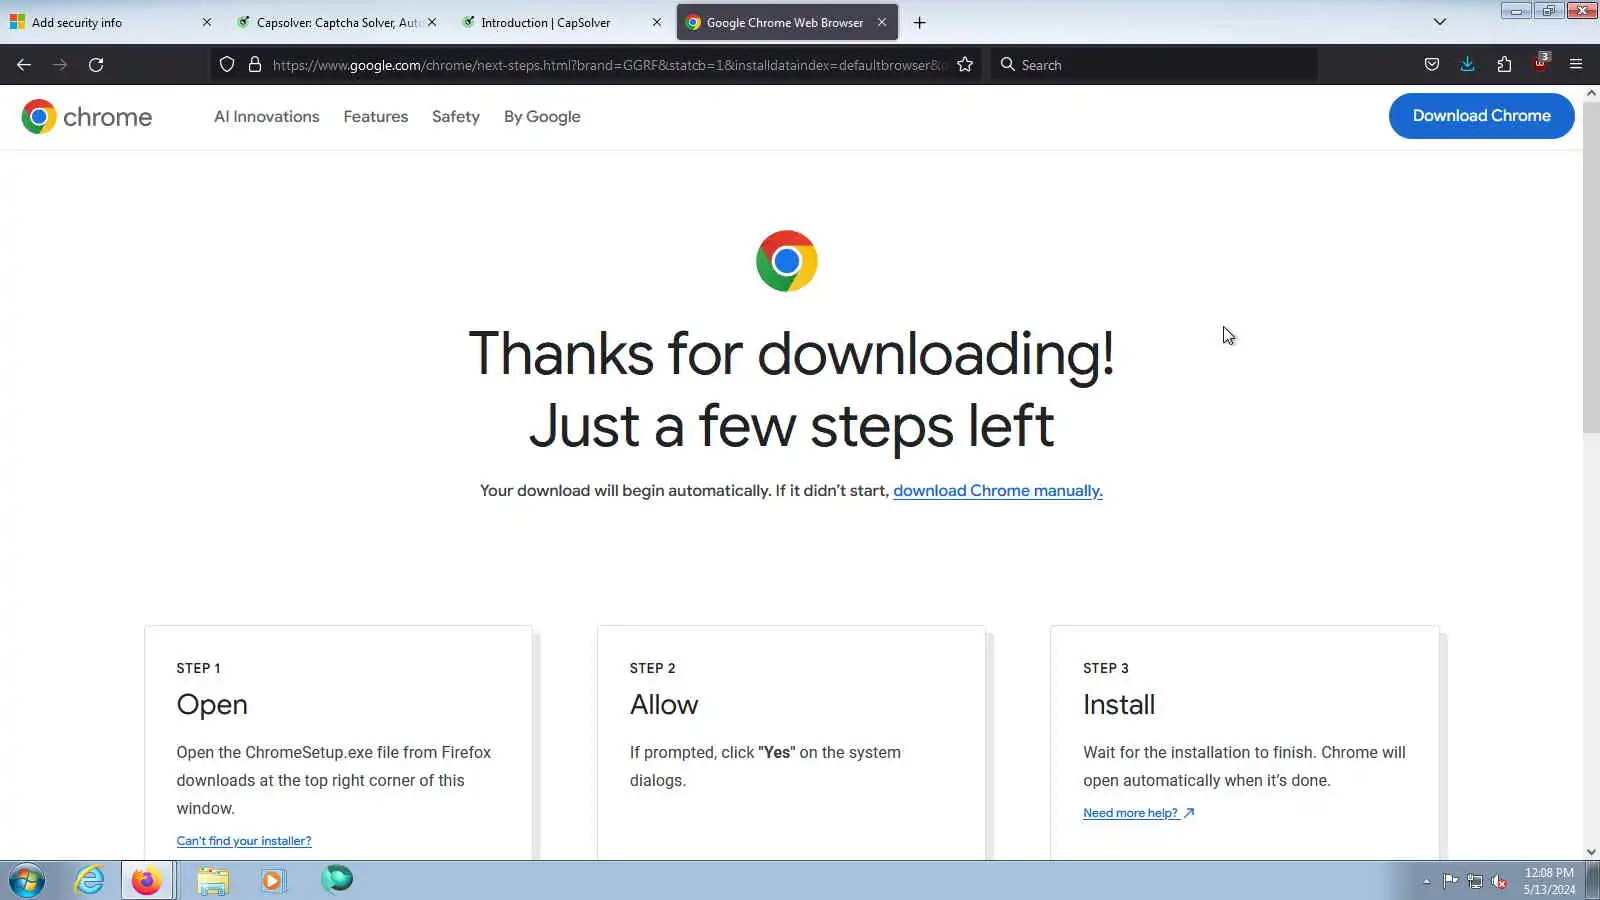1600x900 pixels.
Task: Open the Firefox downloads panel
Action: pyautogui.click(x=1468, y=65)
